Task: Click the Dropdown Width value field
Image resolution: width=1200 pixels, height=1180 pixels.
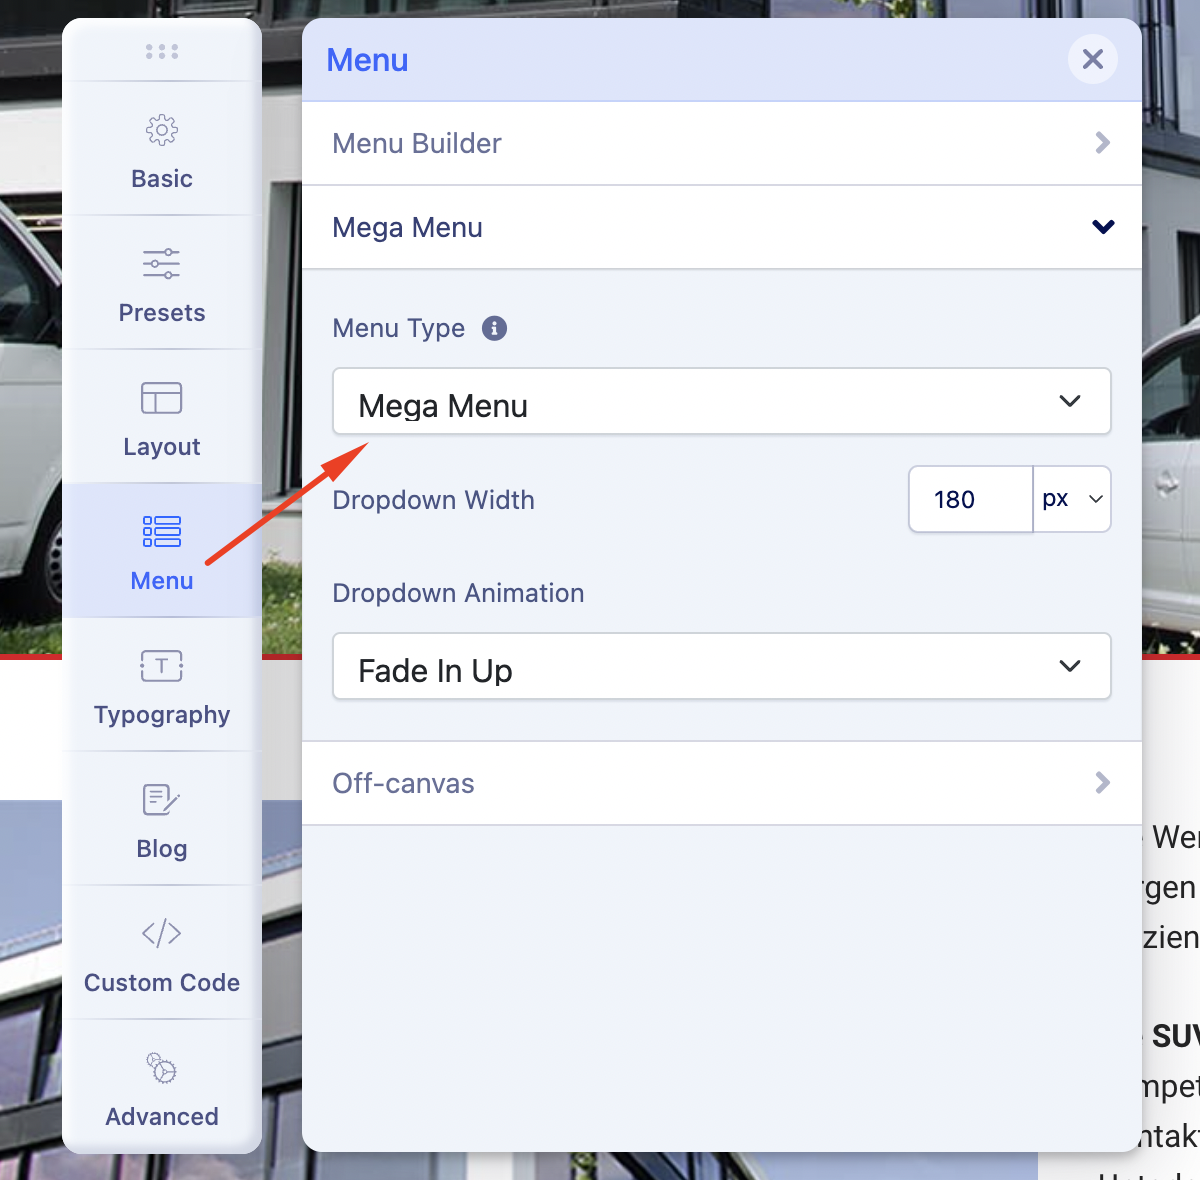Action: point(971,499)
